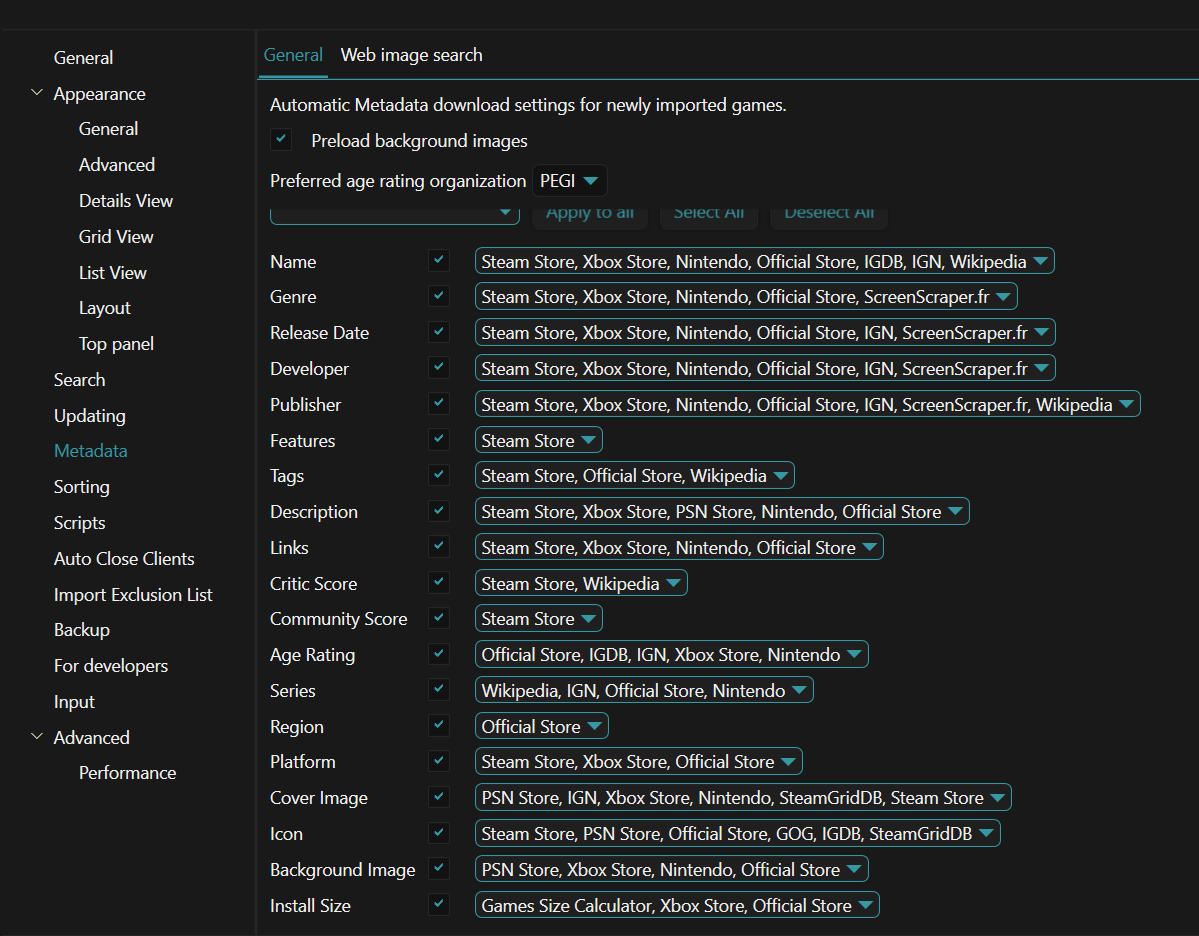
Task: Open Search settings section
Action: [80, 380]
